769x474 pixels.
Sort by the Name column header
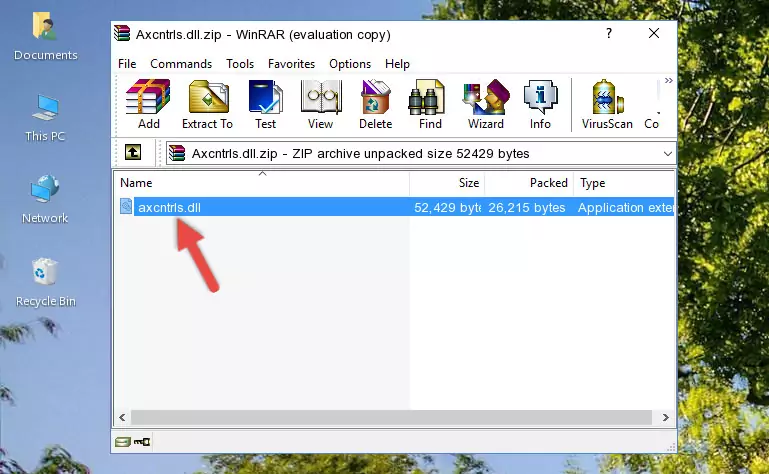point(262,183)
